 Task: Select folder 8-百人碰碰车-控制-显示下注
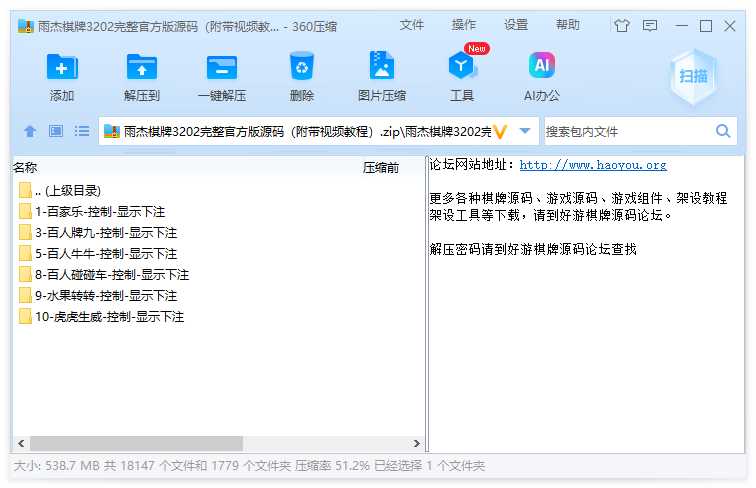[x=104, y=274]
